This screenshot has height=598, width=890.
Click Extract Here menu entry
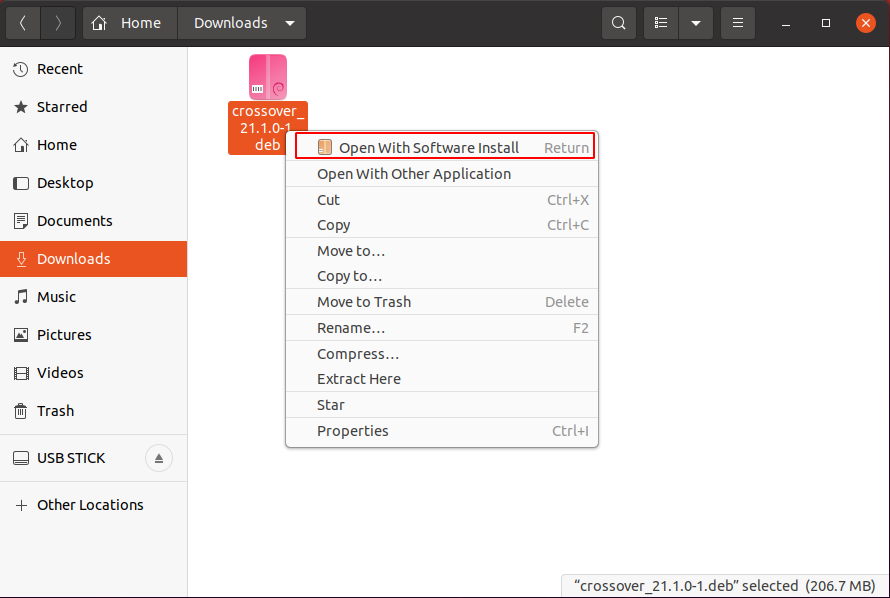tap(359, 379)
